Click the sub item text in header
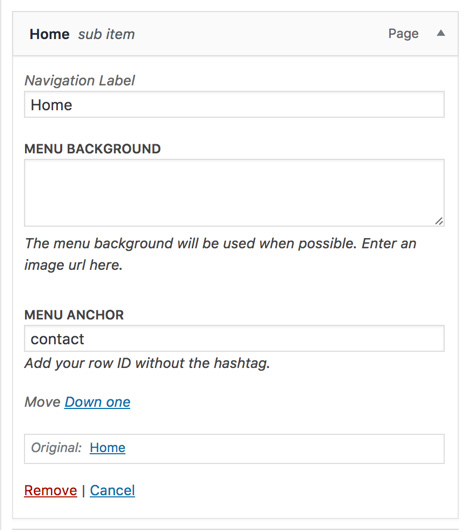 (x=106, y=34)
